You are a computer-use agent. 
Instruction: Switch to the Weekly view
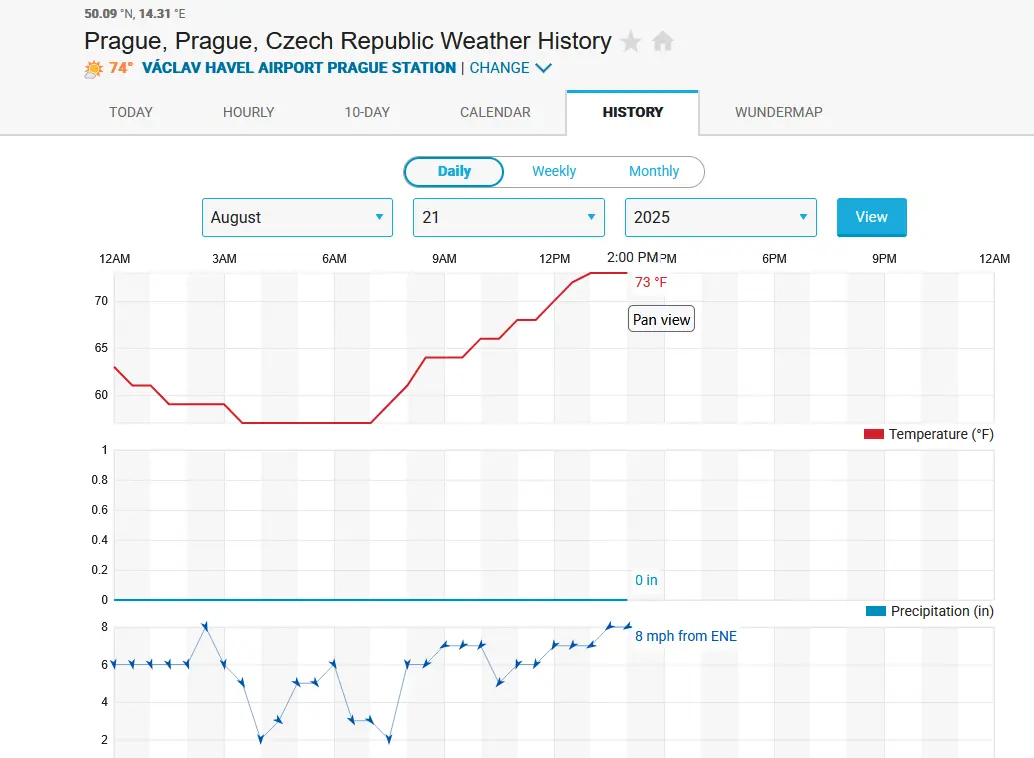click(x=553, y=171)
